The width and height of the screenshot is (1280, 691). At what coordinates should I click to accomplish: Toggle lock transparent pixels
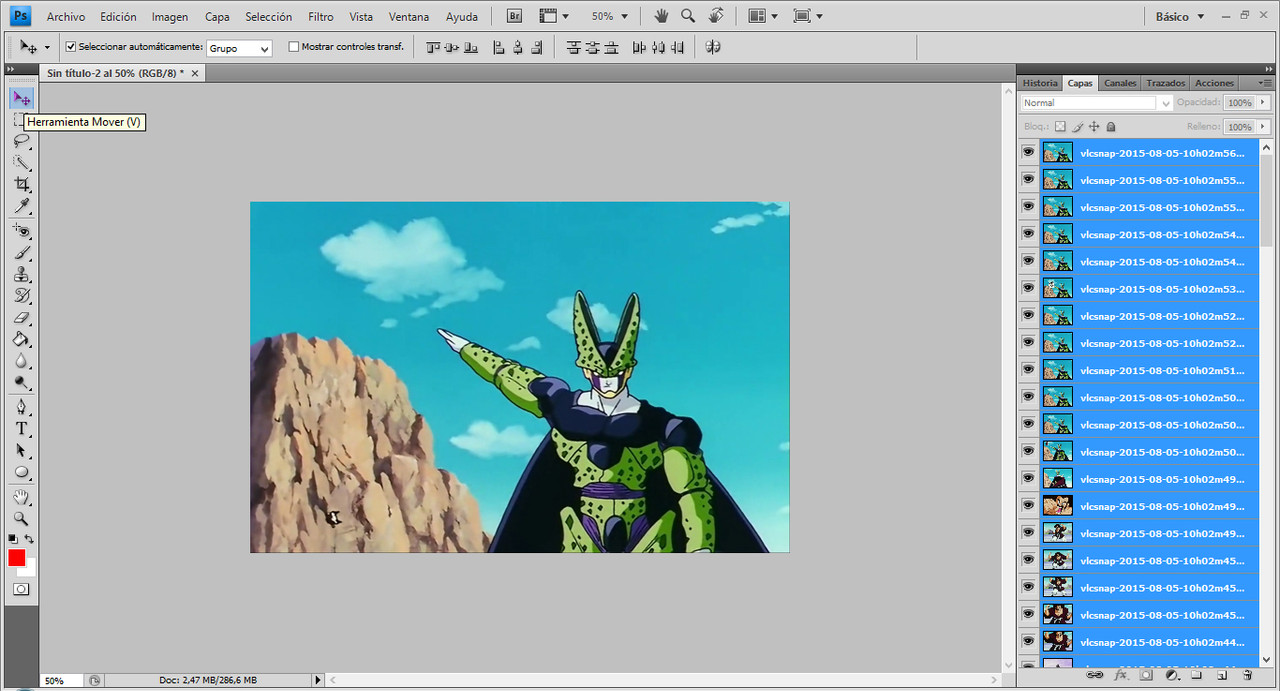[x=1060, y=127]
